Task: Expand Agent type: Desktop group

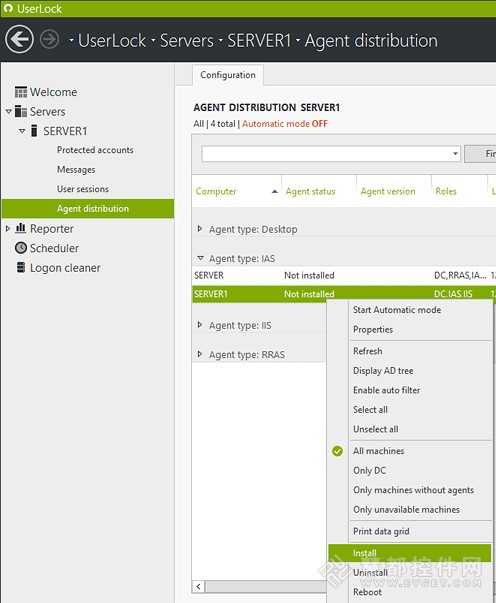Action: tap(200, 229)
